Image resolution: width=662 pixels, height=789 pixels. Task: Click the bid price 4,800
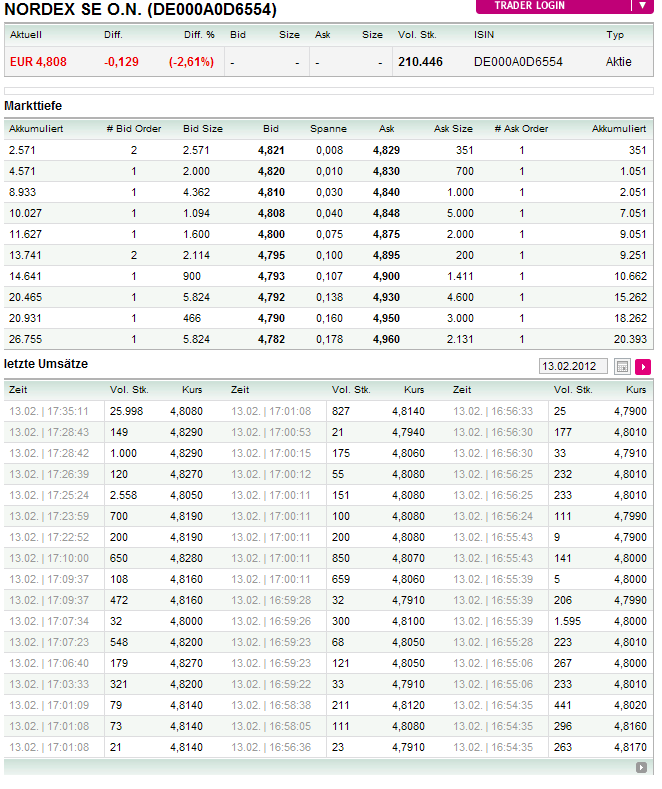click(x=271, y=234)
